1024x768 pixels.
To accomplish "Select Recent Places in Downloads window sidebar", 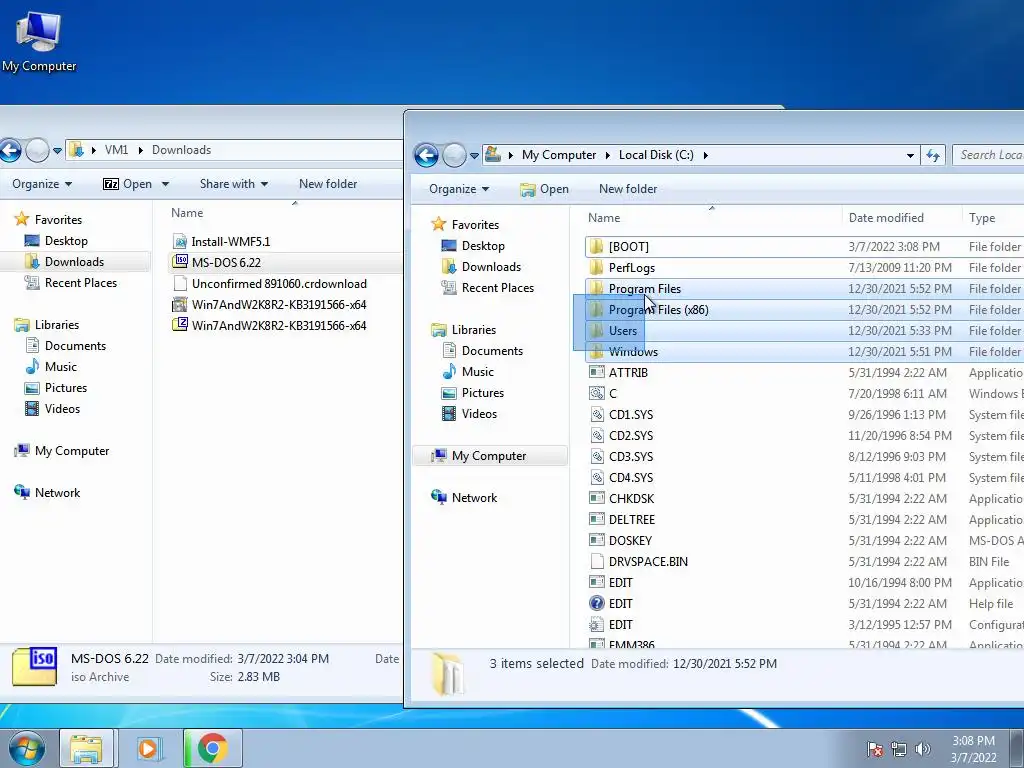I will pos(80,283).
